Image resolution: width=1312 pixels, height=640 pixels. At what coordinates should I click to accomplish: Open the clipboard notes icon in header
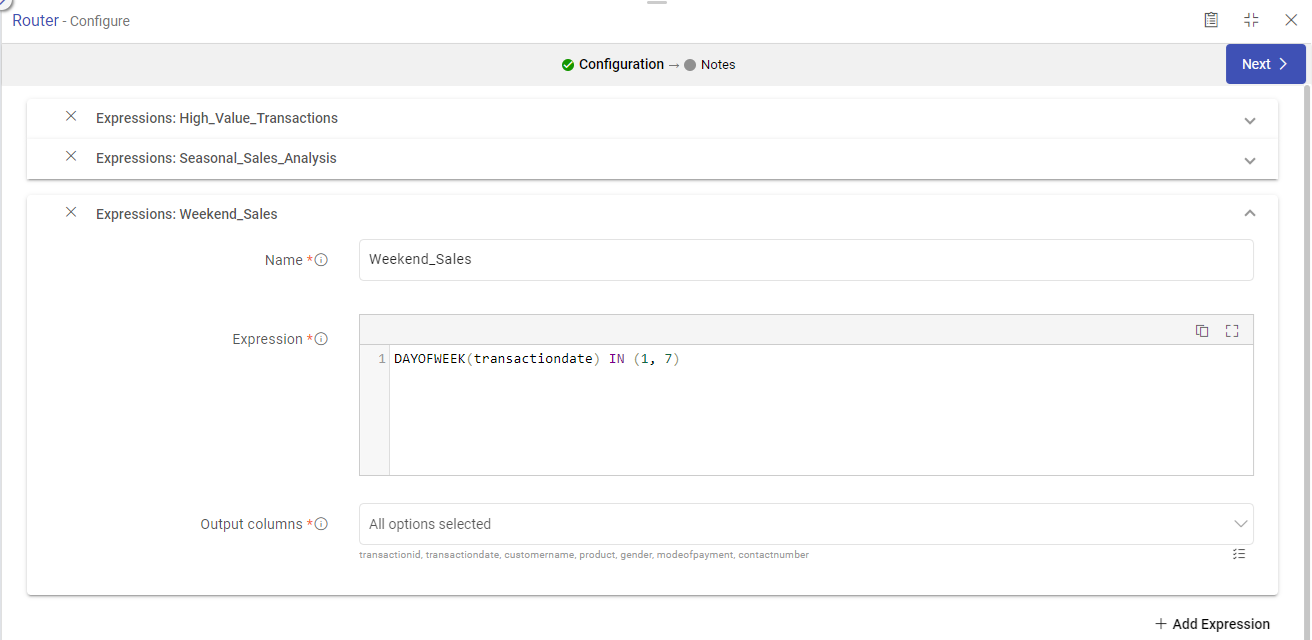tap(1211, 20)
